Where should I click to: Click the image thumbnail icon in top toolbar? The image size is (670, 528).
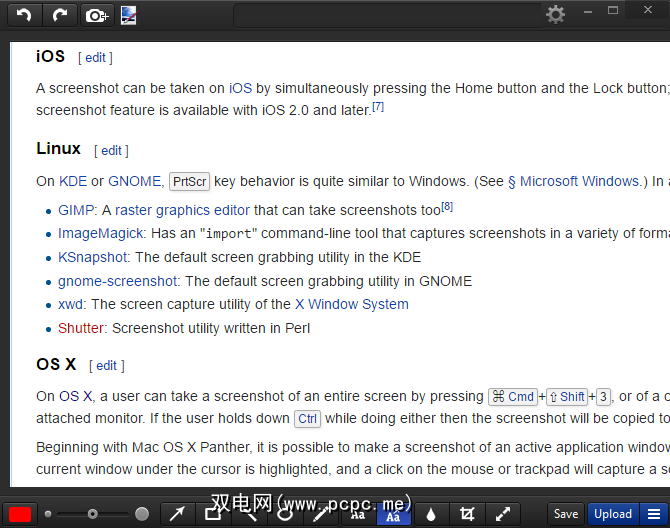[129, 15]
